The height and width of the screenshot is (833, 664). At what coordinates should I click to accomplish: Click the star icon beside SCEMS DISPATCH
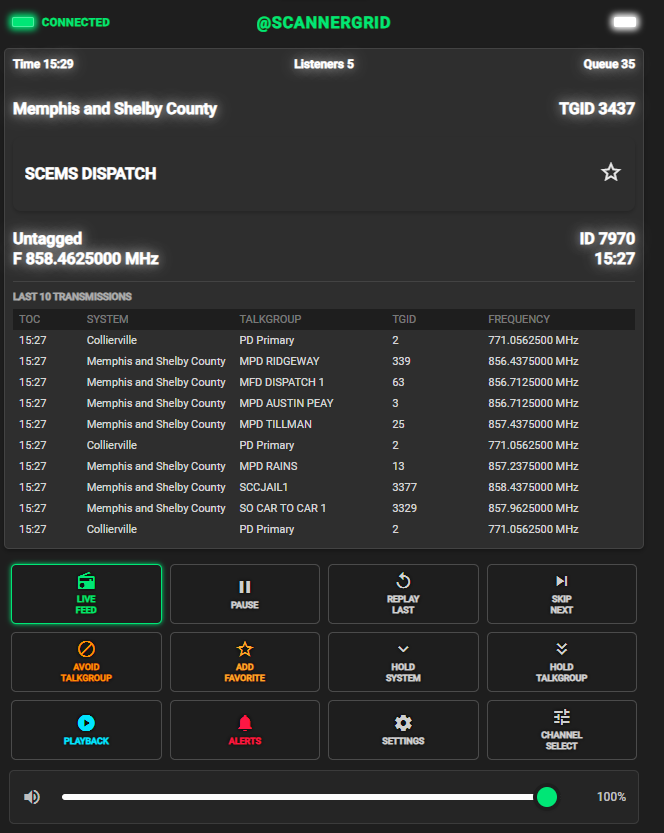(x=610, y=173)
